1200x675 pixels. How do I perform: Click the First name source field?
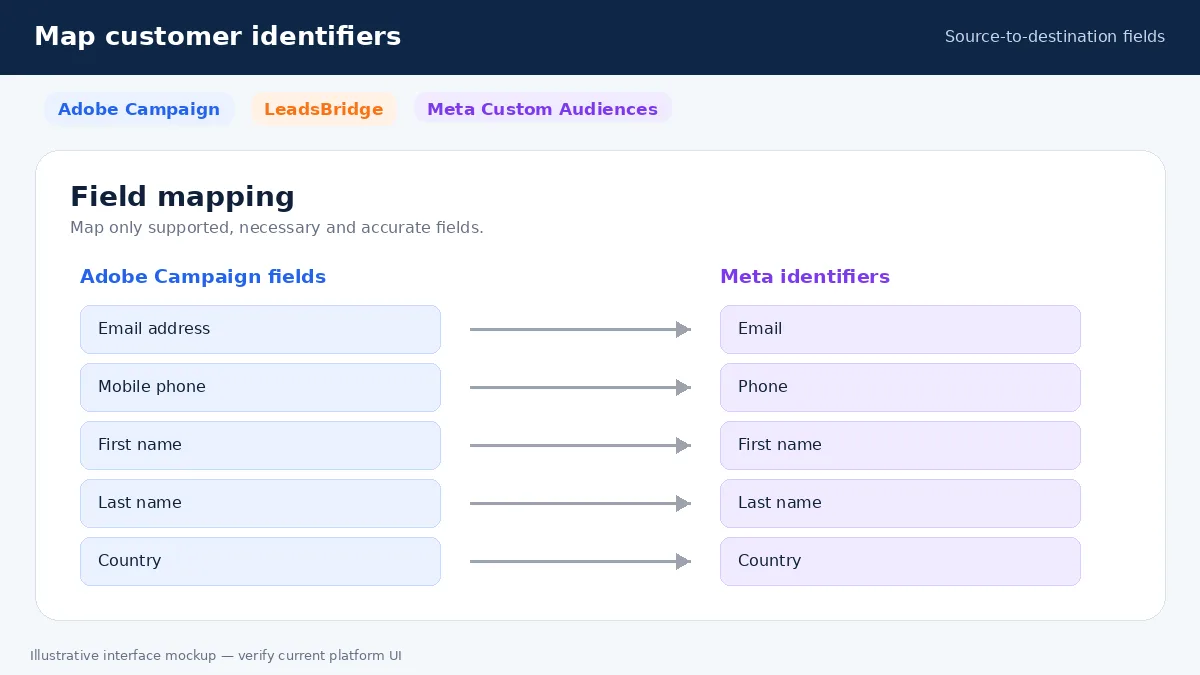[260, 445]
